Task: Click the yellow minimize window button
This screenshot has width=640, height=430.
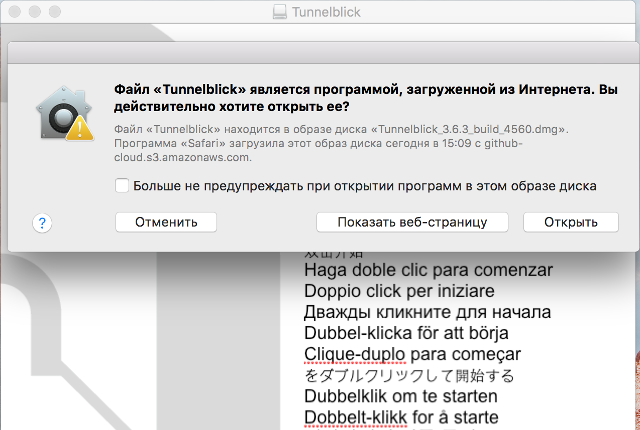Action: (x=35, y=11)
